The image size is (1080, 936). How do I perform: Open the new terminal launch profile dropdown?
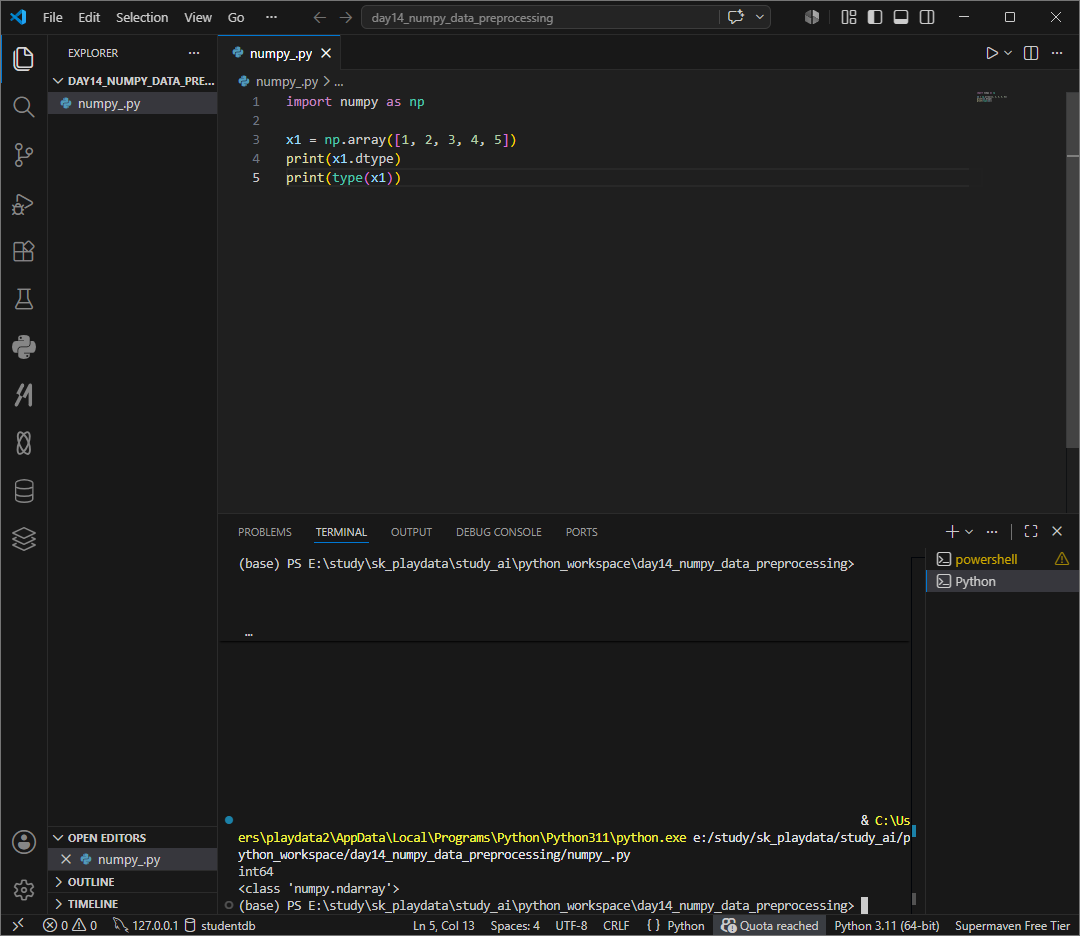[969, 532]
